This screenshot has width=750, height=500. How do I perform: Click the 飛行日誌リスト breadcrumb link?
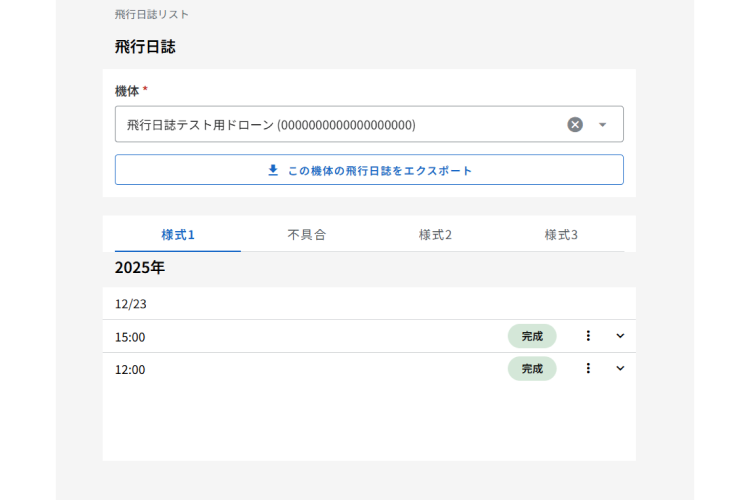[152, 15]
